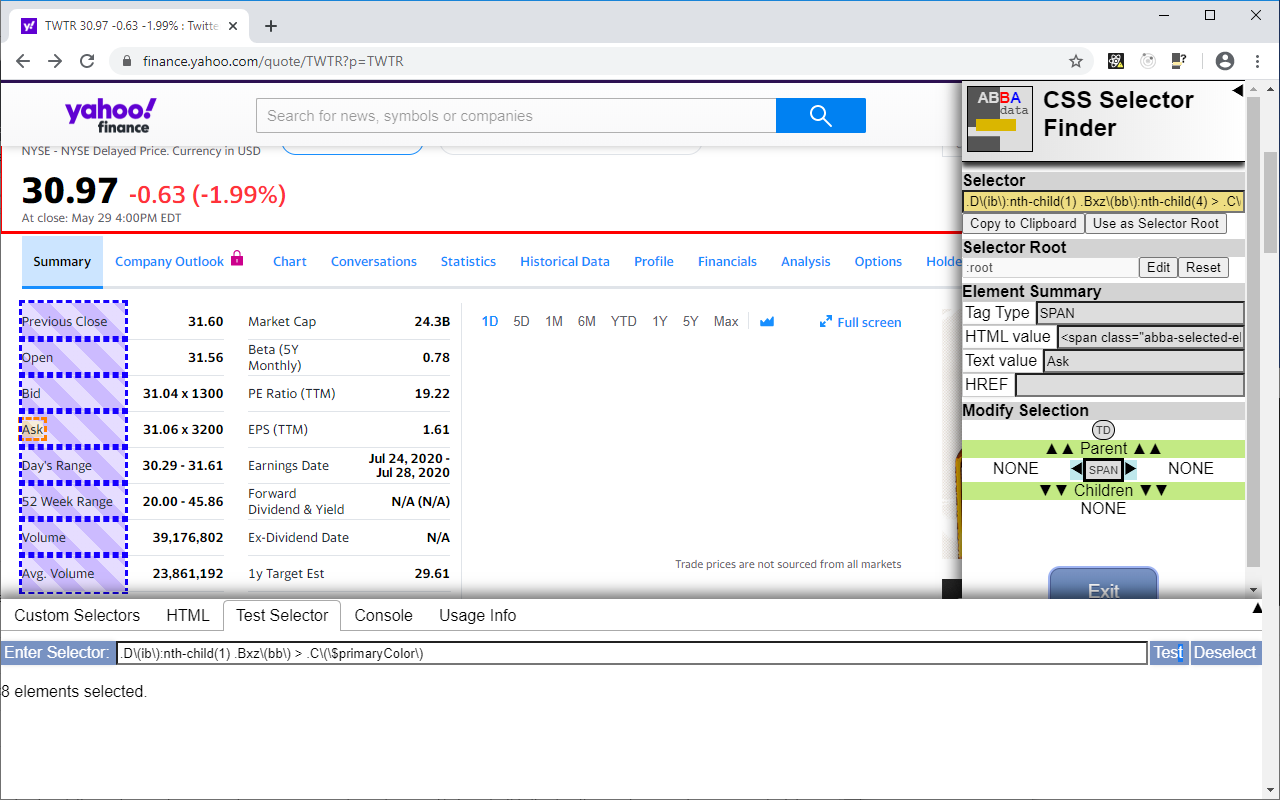This screenshot has height=800, width=1280.
Task: Reload the page
Action: 87,61
